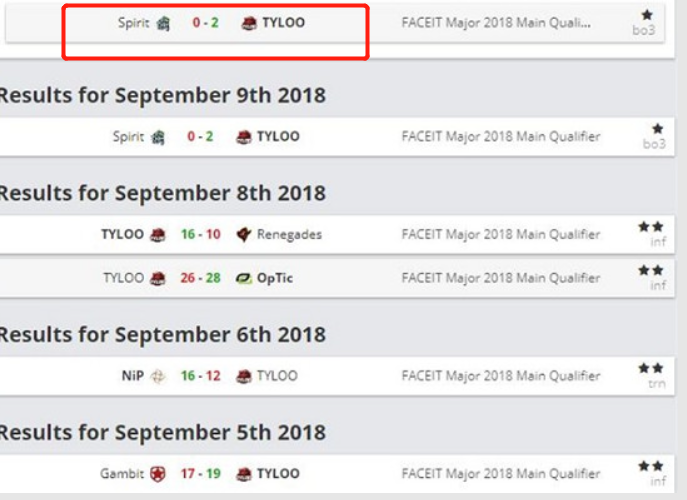687x500 pixels.
Task: Click the Spirit logo under September 9th results
Action: [x=158, y=137]
